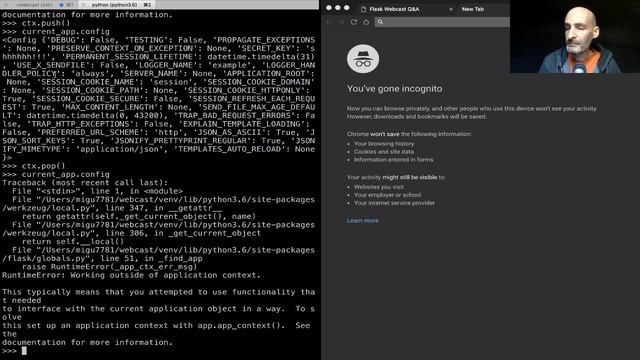This screenshot has height=360, width=640.
Task: Click "Your employer or school" bullet
Action: click(x=387, y=195)
